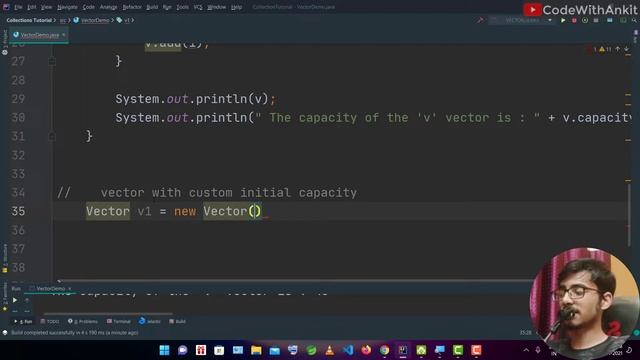Viewport: 640px width, 360px height.
Task: Open the Structure side tool tab
Action: click(x=5, y=258)
